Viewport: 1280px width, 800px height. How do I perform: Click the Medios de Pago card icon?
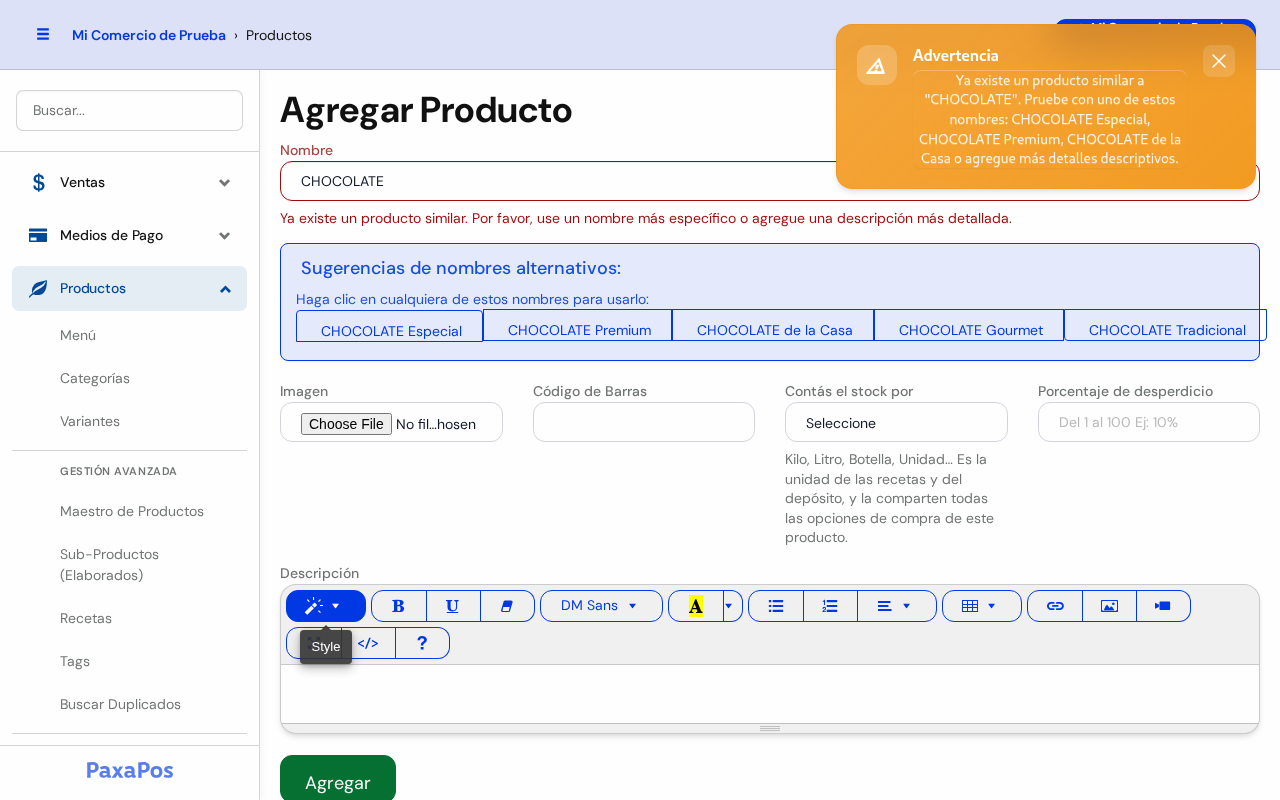pyautogui.click(x=38, y=235)
